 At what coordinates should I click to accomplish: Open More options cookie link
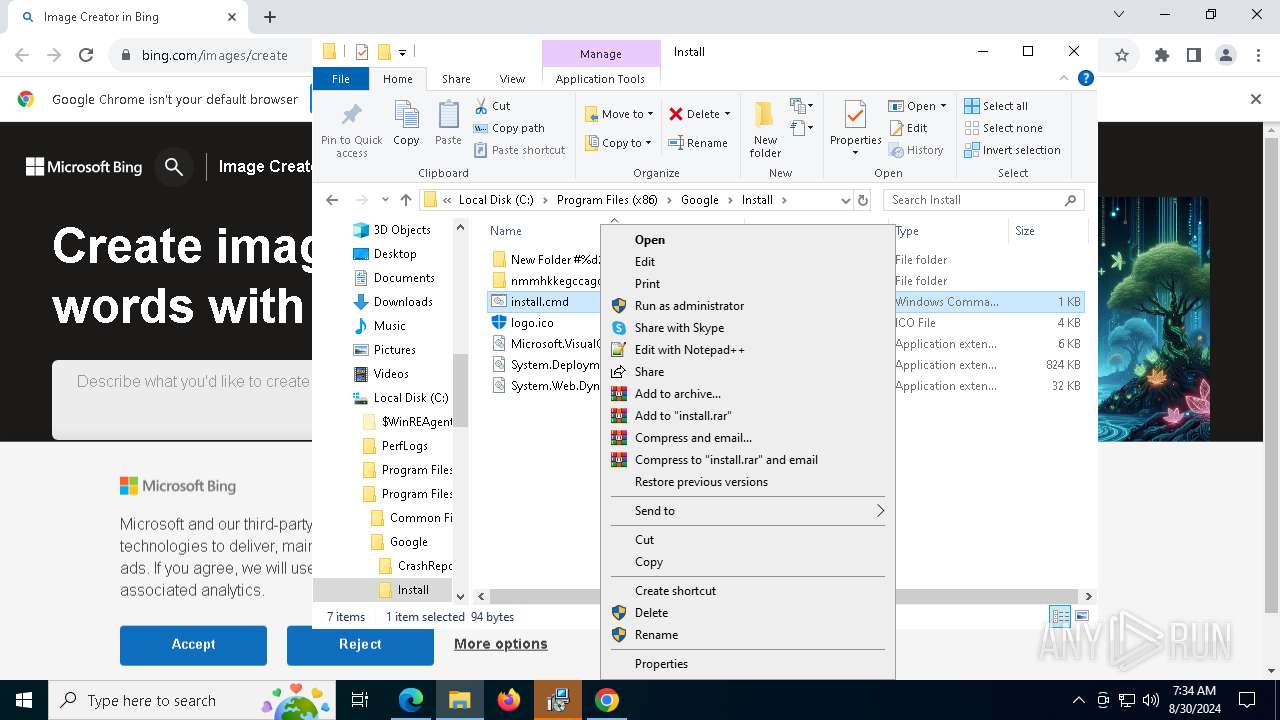tap(501, 644)
